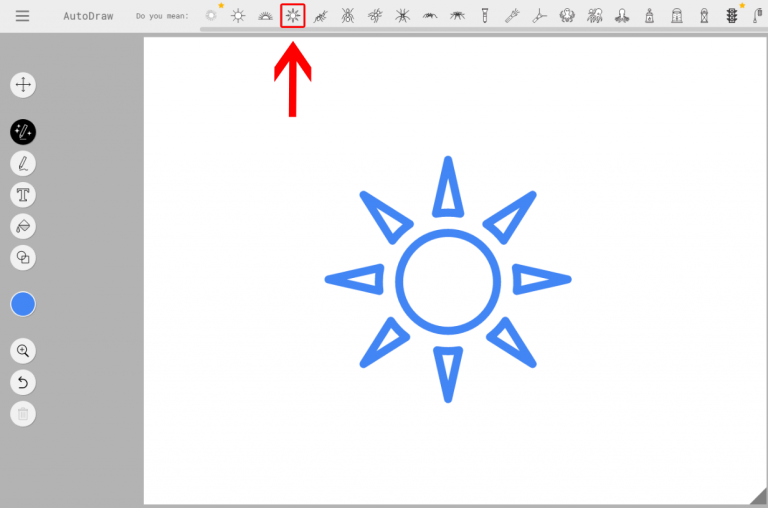768x508 pixels.
Task: Choose the first starred sun suggestion
Action: [x=211, y=15]
